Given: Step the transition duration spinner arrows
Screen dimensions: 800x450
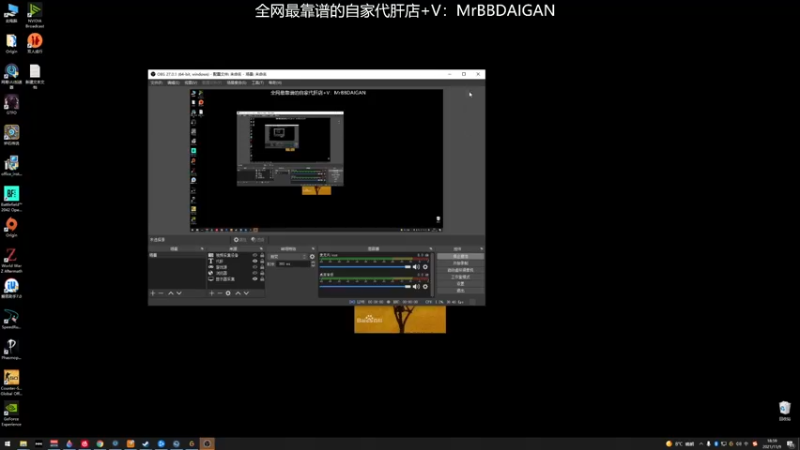Looking at the screenshot, I should 313,264.
